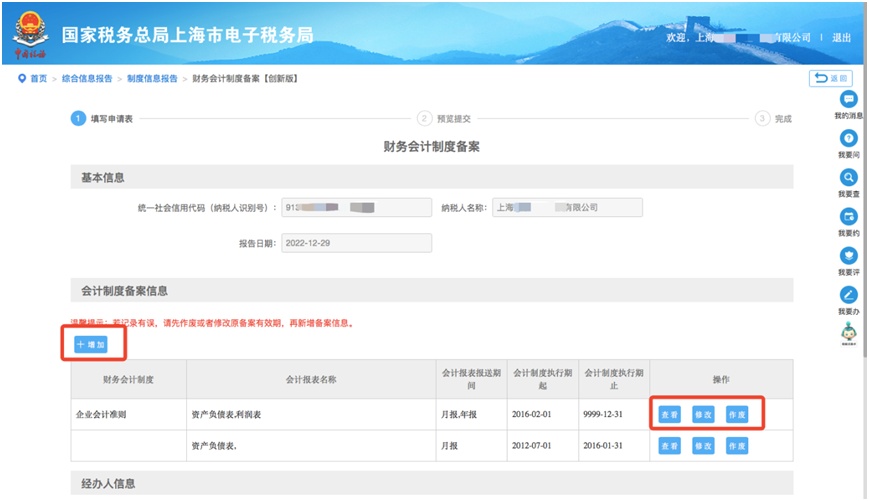The image size is (869, 501).
Task: Click the 纳税人名称 input field
Action: 568,207
